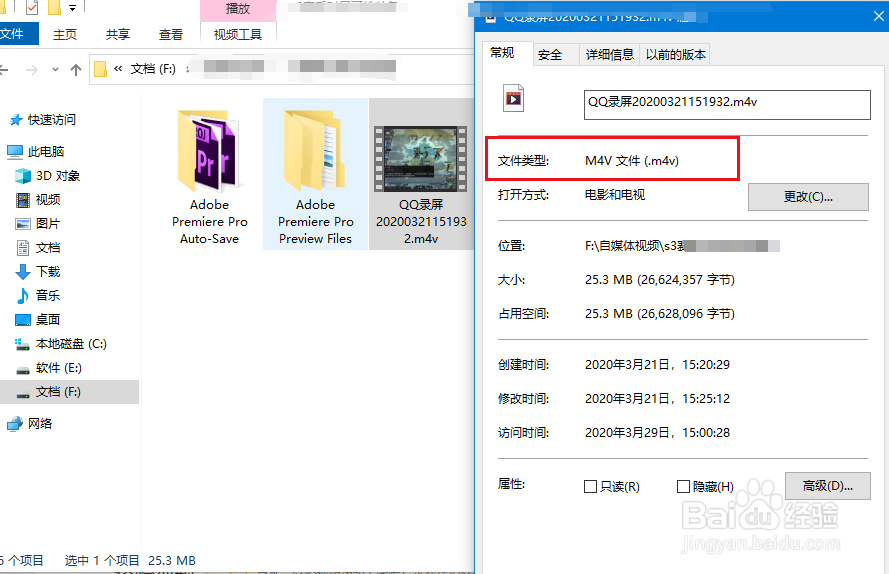Select 网络 label in navigation pane

(40, 424)
